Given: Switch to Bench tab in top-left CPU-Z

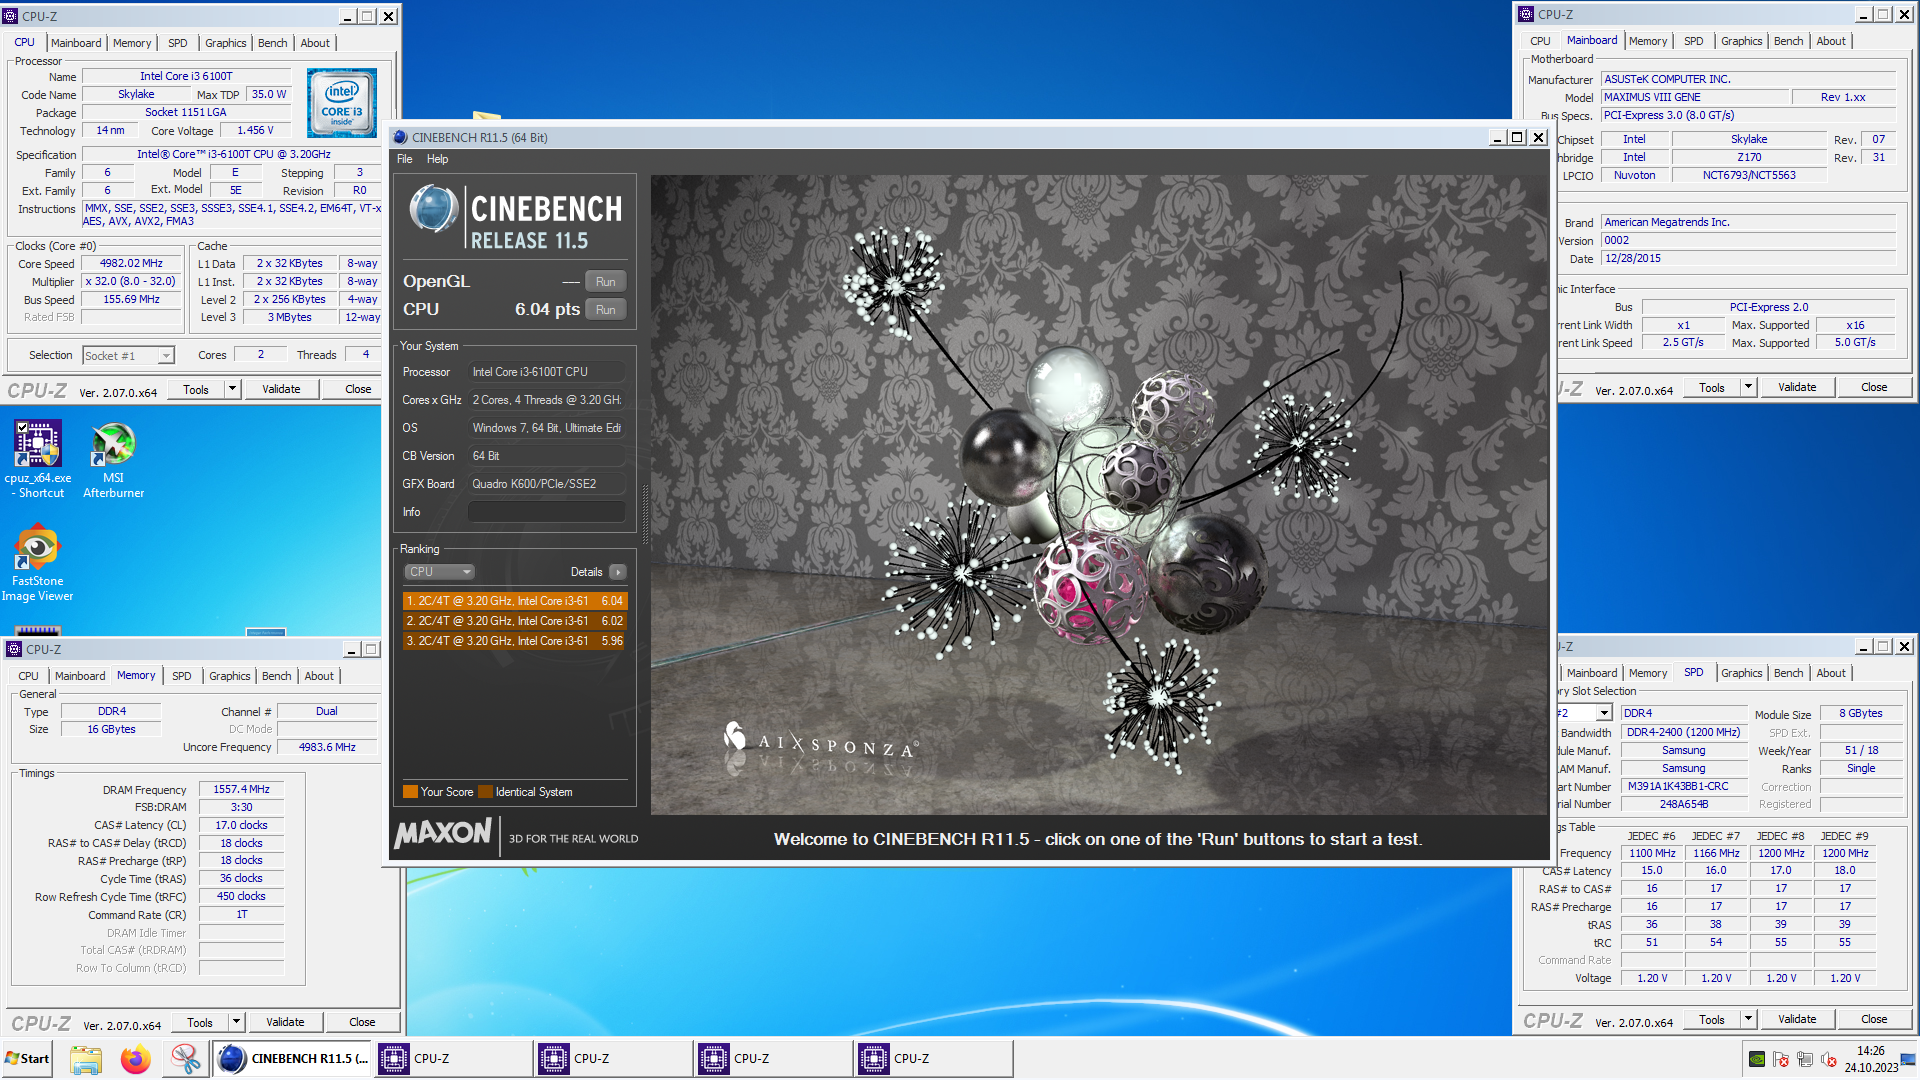Looking at the screenshot, I should pyautogui.click(x=272, y=43).
